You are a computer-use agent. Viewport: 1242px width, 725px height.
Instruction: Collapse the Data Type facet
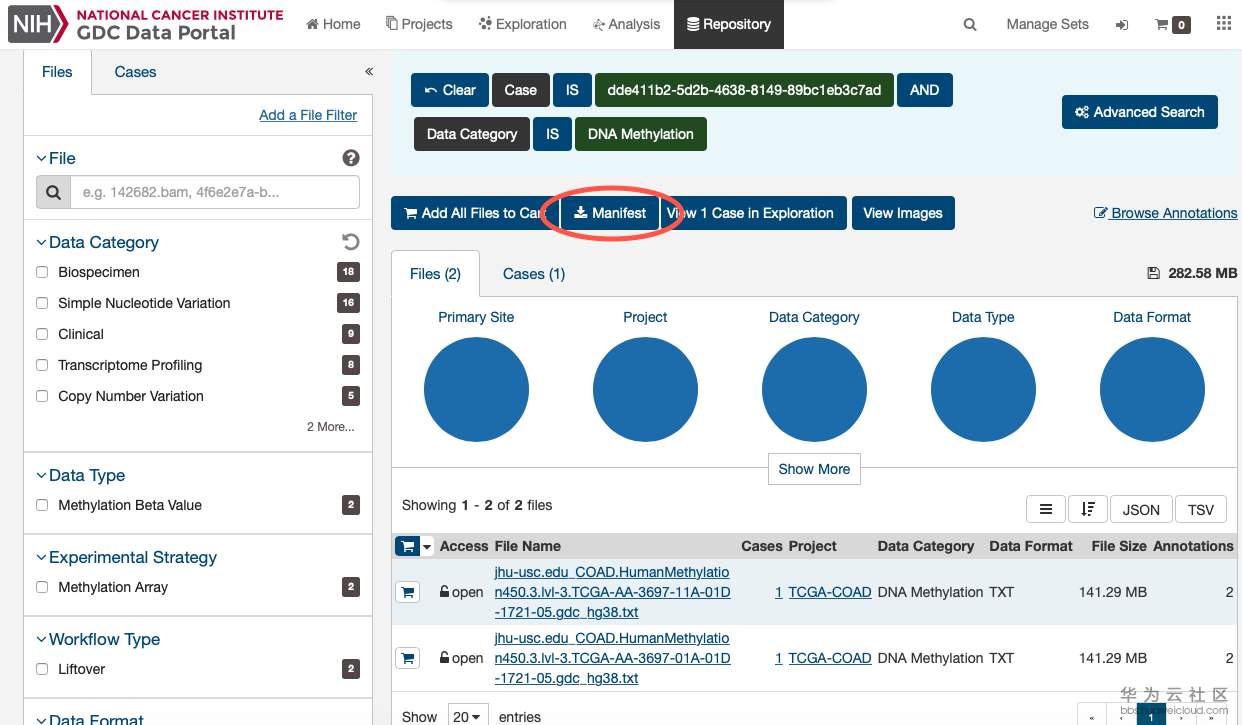80,475
